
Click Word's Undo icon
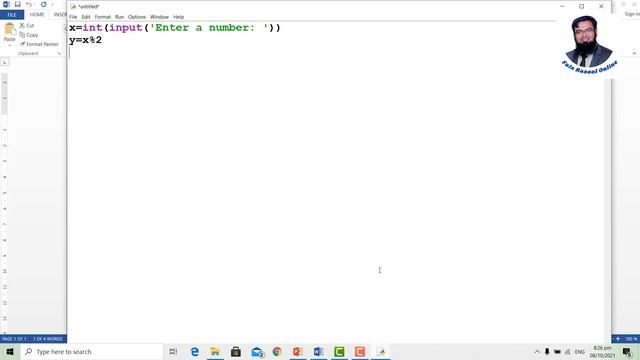pos(29,4)
